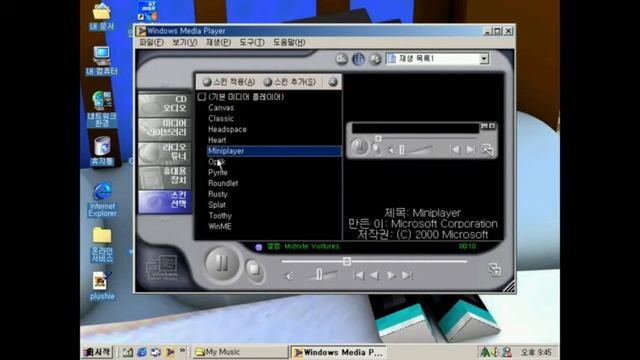Expand quick launch overflow chevron

(x=182, y=351)
